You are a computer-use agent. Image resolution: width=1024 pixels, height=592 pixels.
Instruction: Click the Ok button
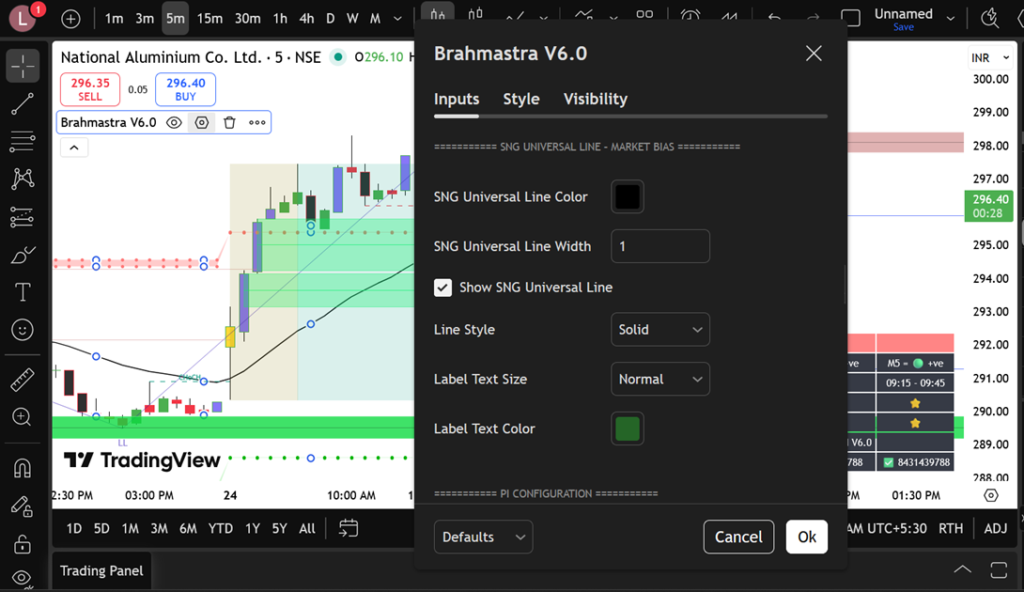[x=806, y=537]
